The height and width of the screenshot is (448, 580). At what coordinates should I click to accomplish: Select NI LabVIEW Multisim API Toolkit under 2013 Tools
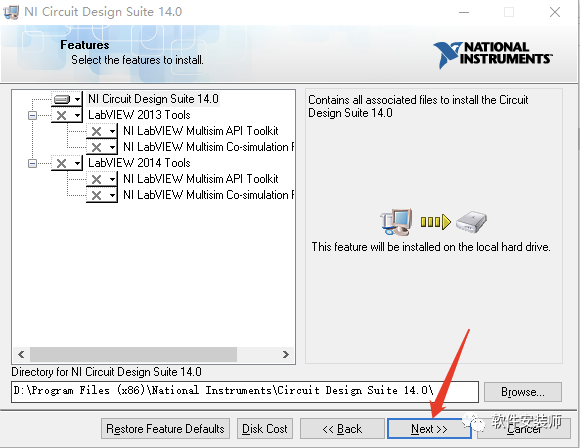point(200,131)
